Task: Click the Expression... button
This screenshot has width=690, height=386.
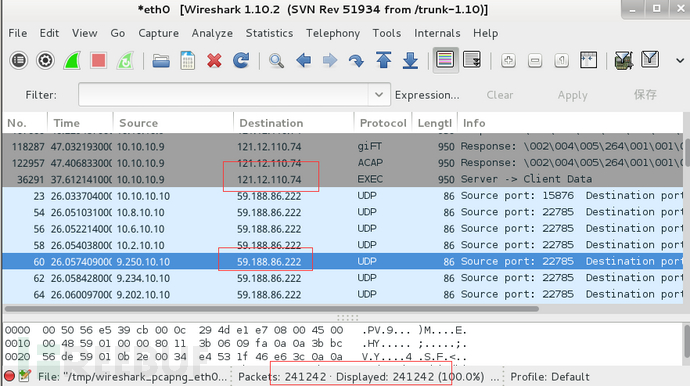Action: pyautogui.click(x=427, y=95)
